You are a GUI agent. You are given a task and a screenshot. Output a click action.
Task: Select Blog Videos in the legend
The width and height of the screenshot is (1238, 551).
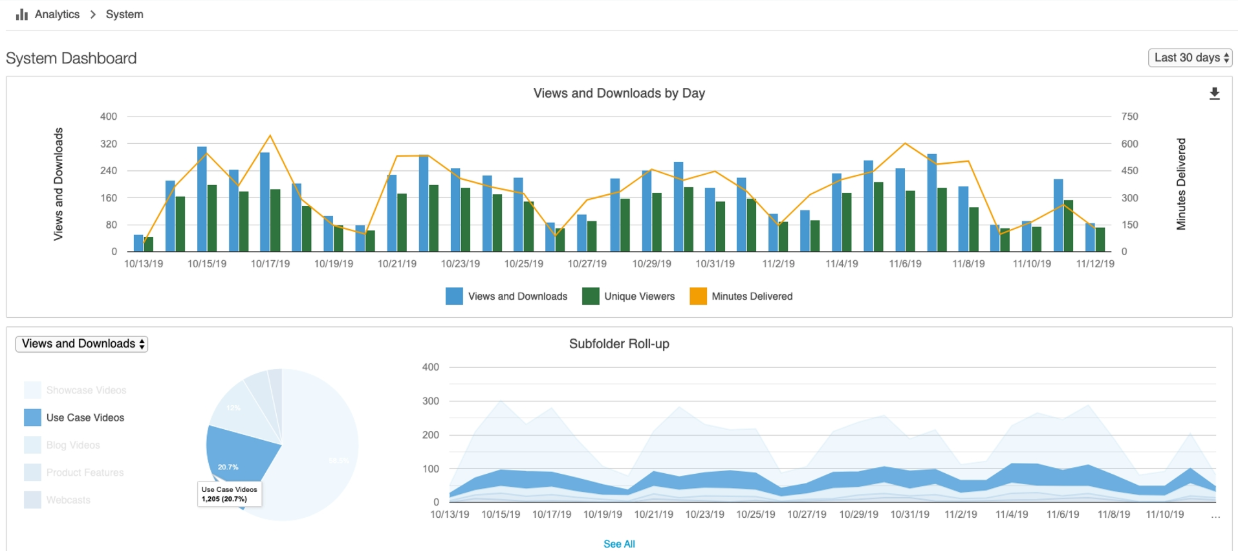click(73, 445)
